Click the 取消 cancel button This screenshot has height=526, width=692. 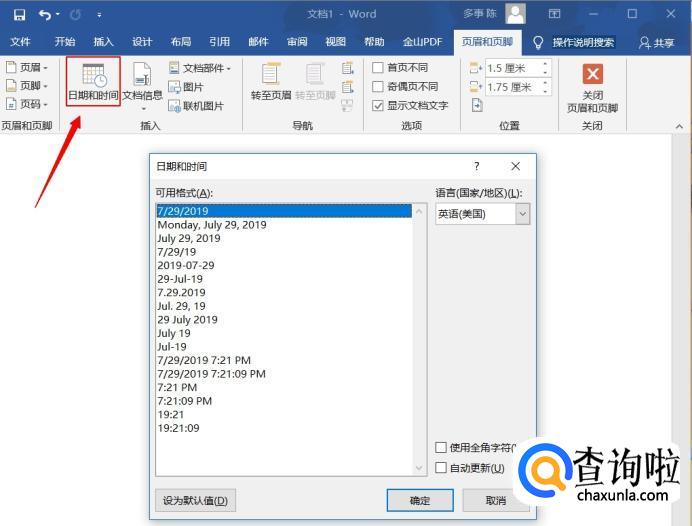coord(496,500)
